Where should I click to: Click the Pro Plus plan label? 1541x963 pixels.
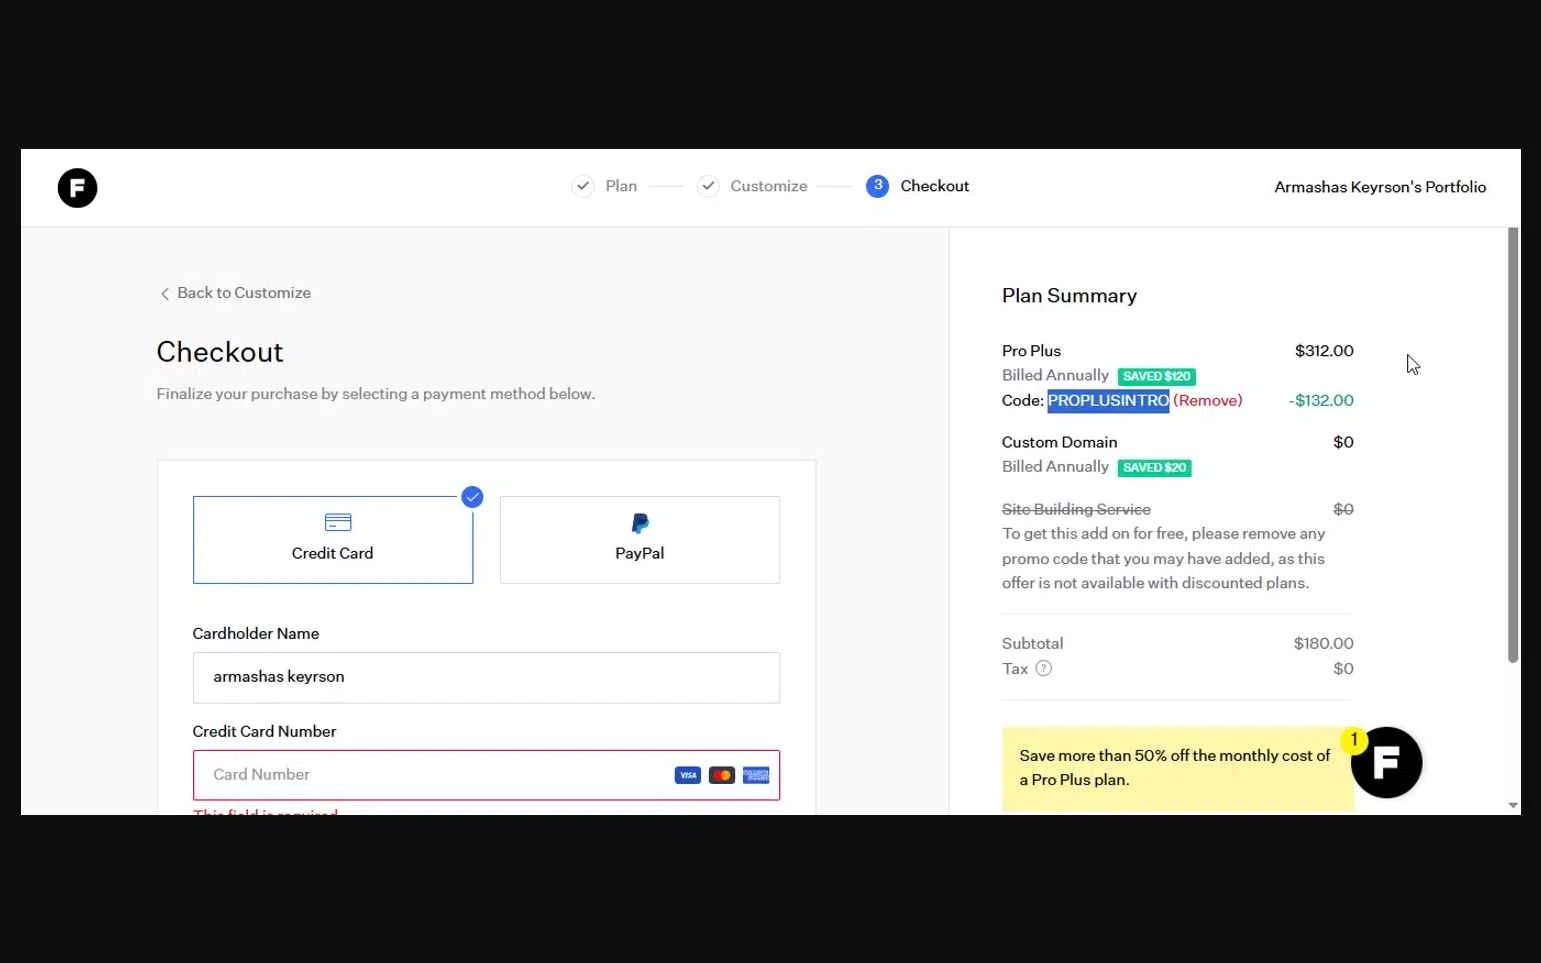1031,351
